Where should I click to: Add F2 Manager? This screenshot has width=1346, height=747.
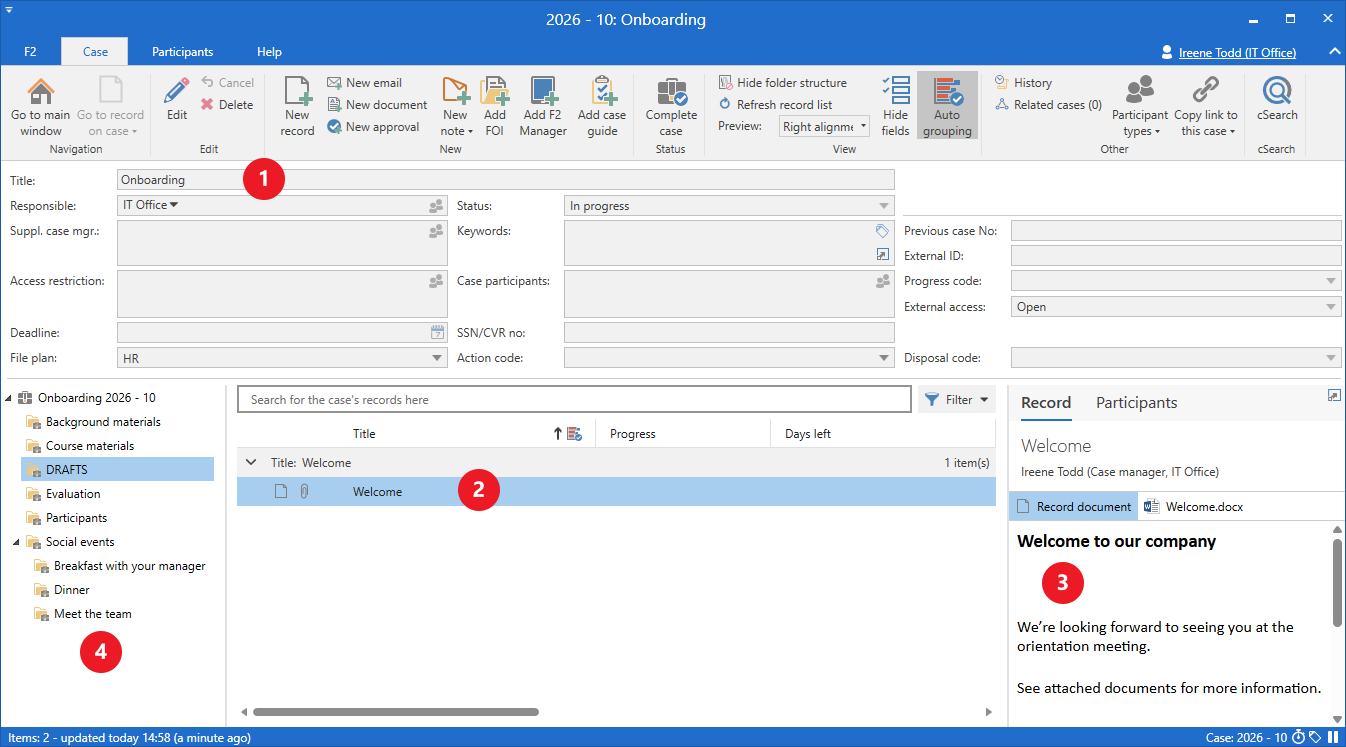(543, 106)
